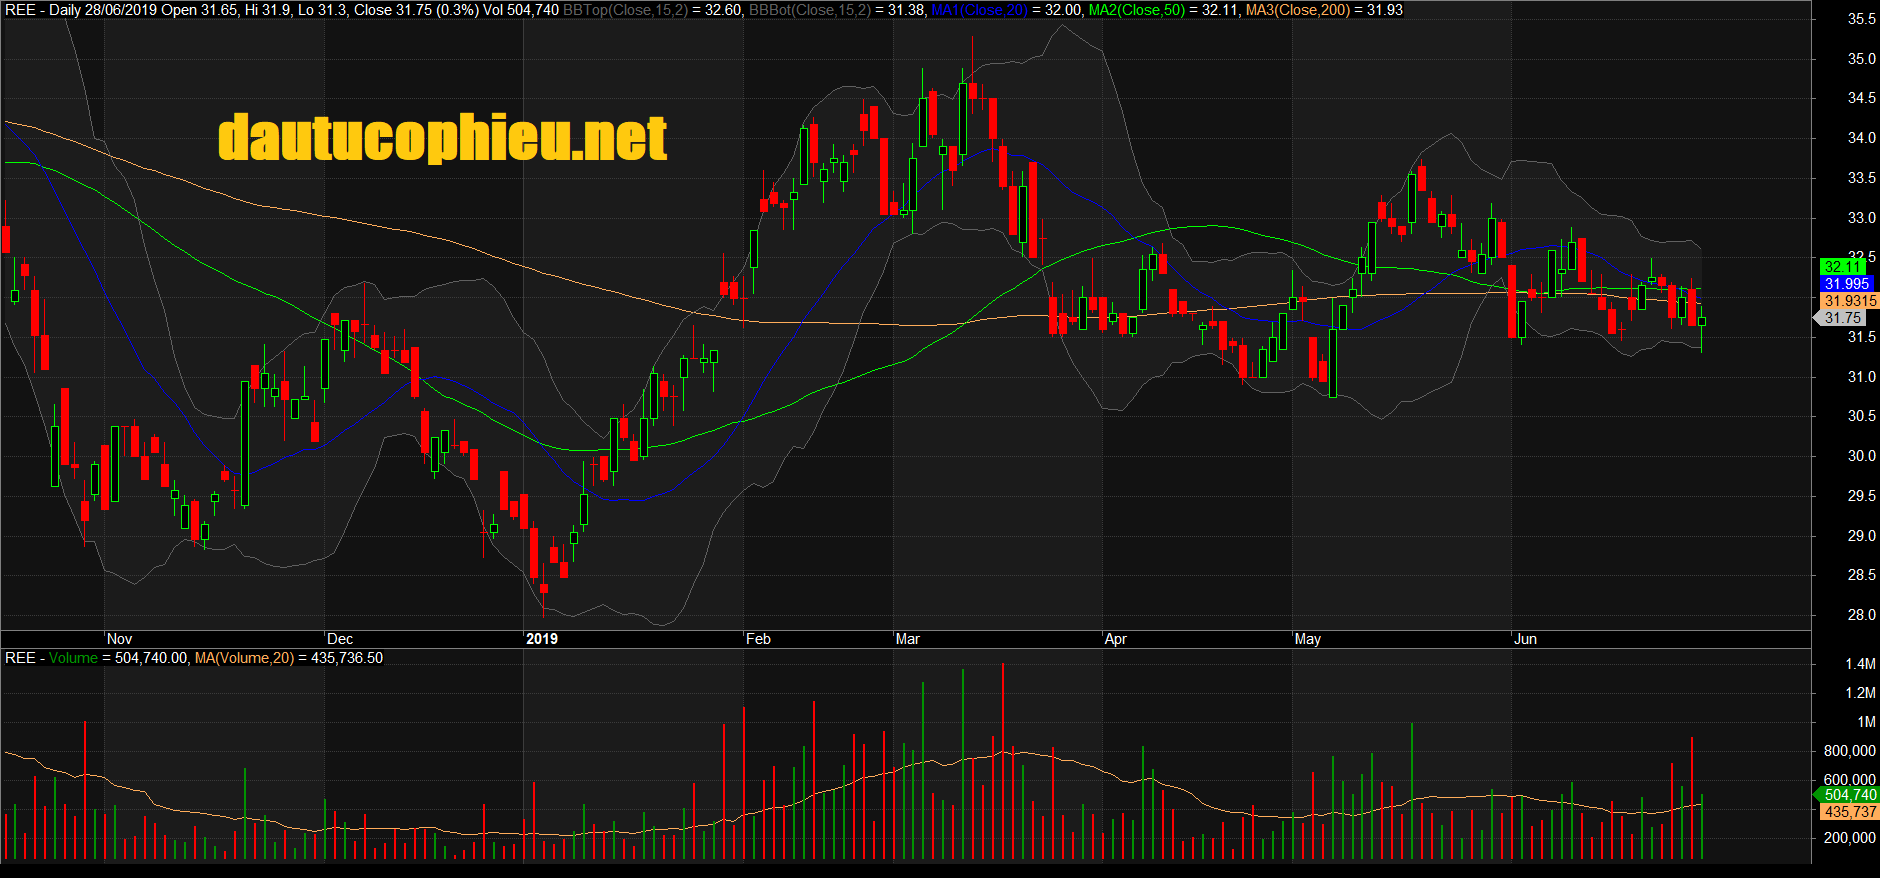Click the 30.5 price axis label

click(x=1862, y=416)
